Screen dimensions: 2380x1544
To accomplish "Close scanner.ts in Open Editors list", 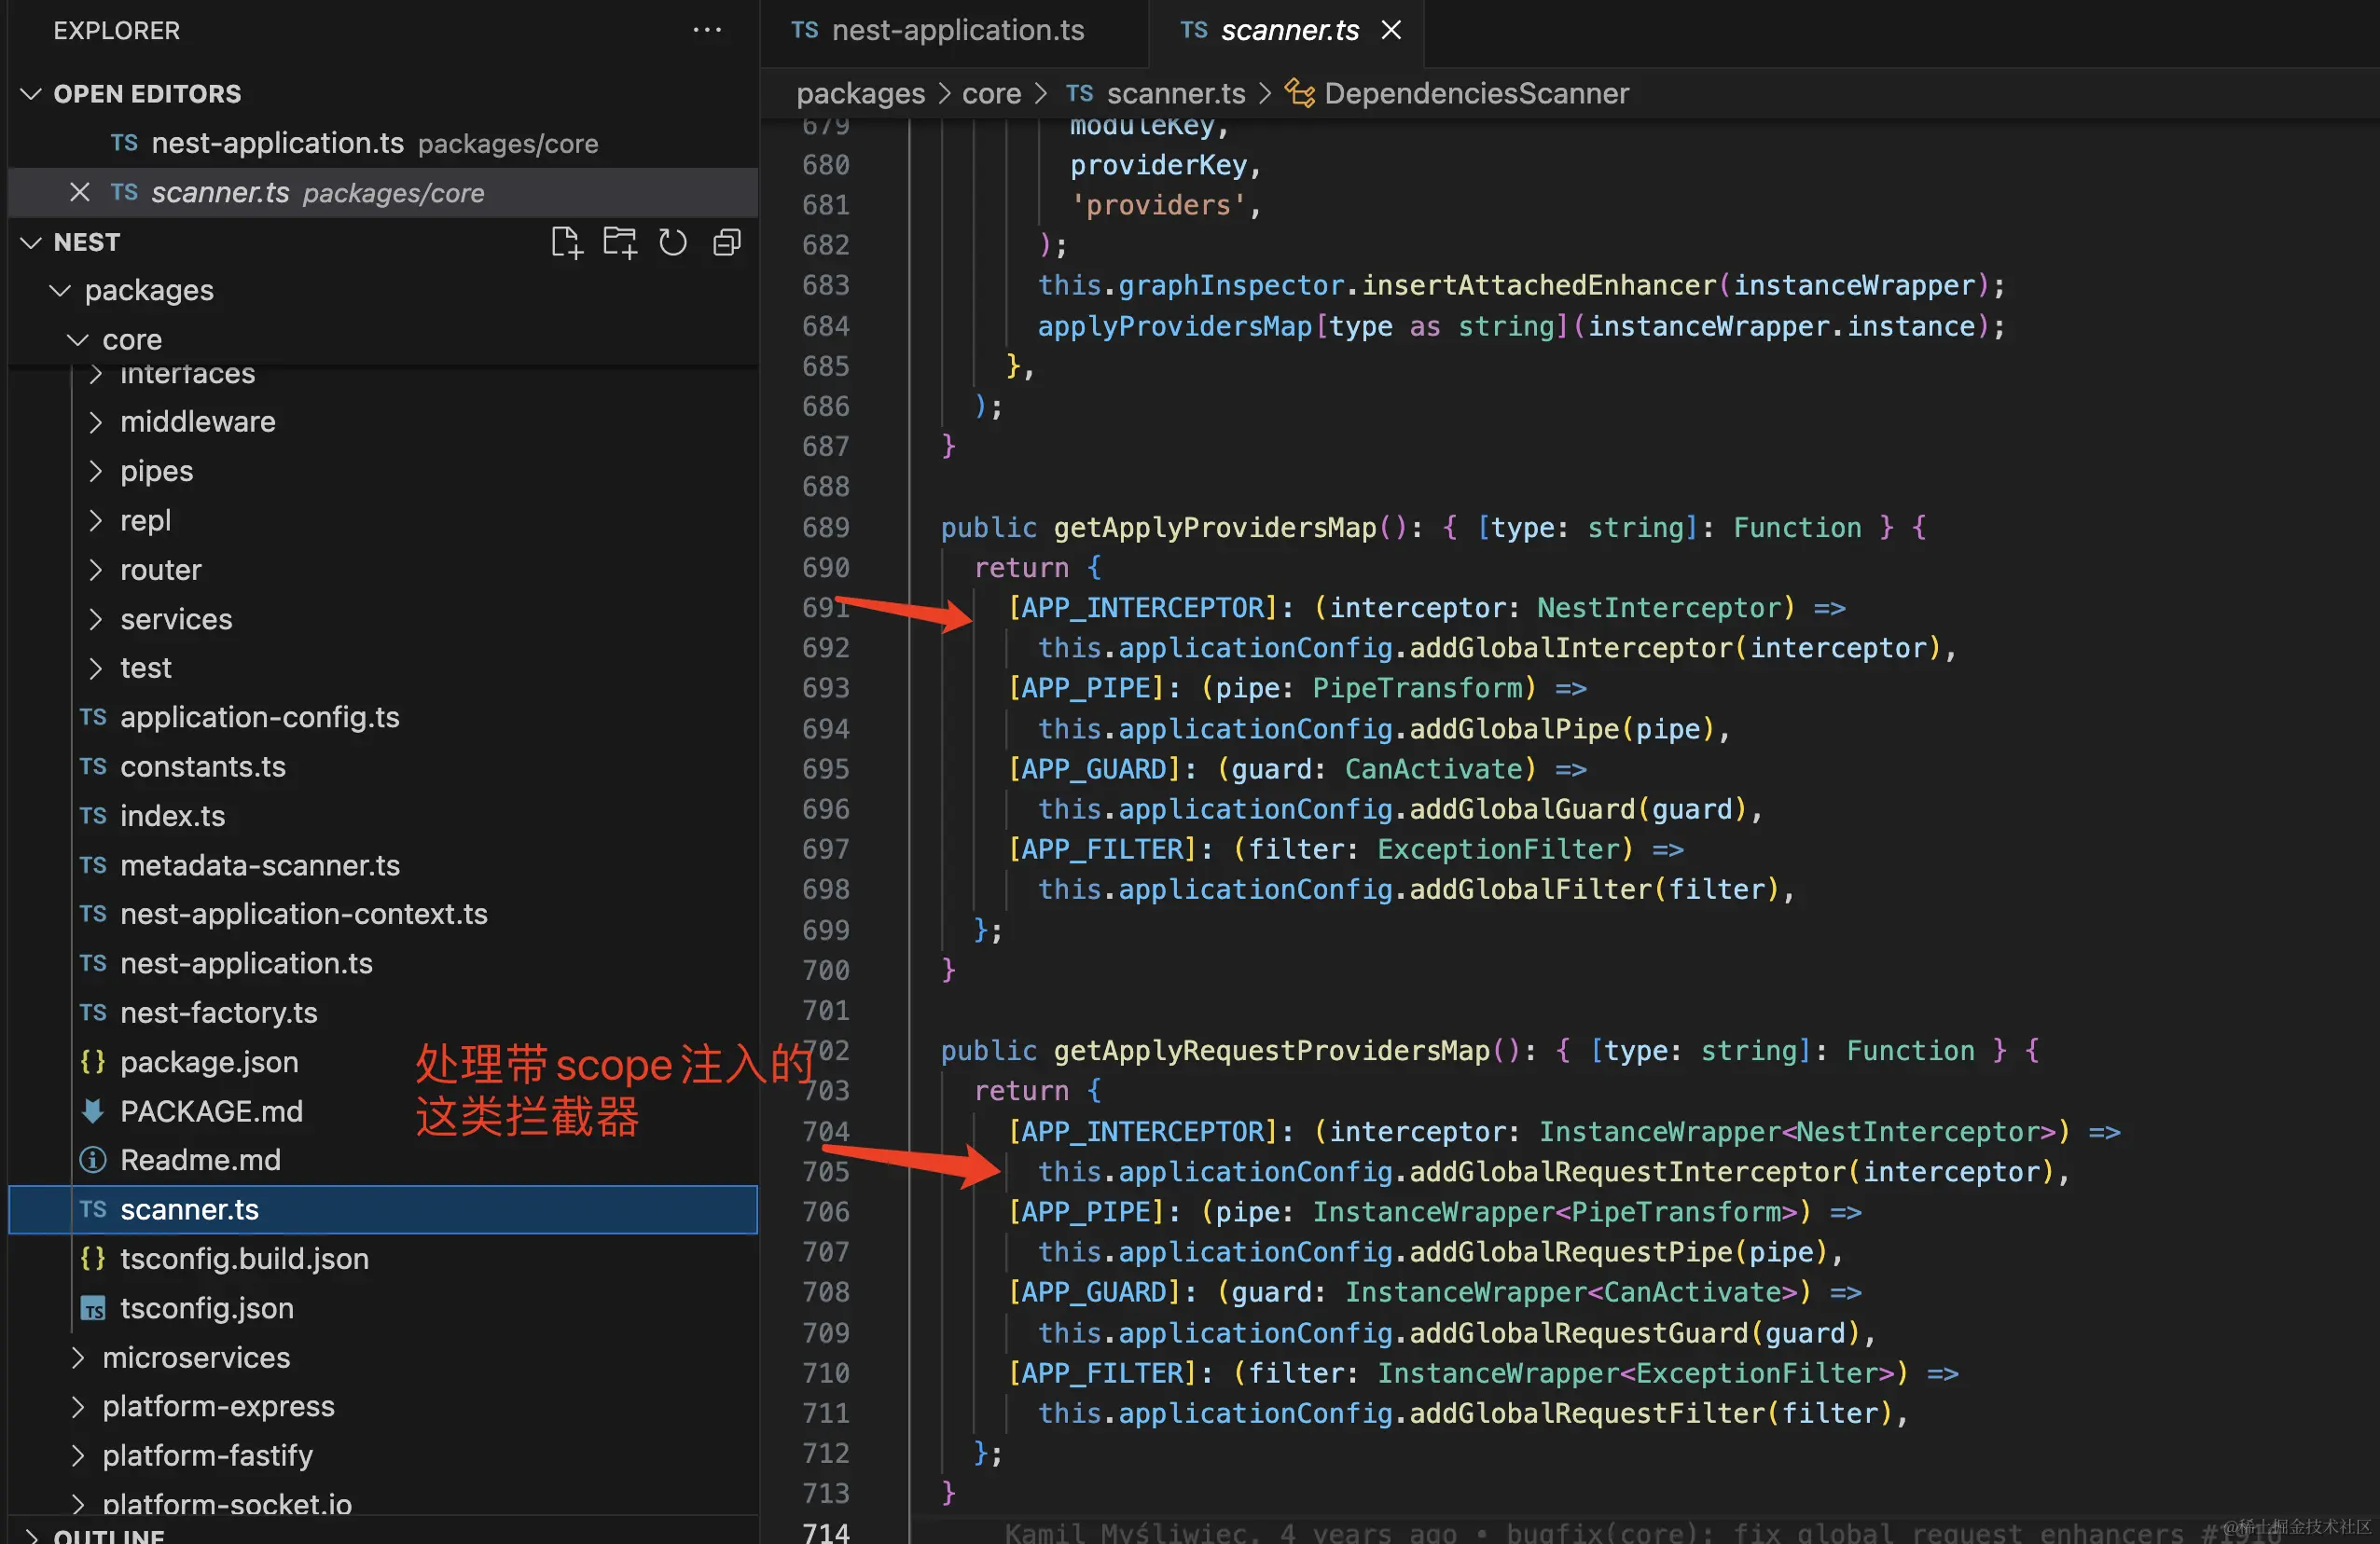I will point(80,192).
